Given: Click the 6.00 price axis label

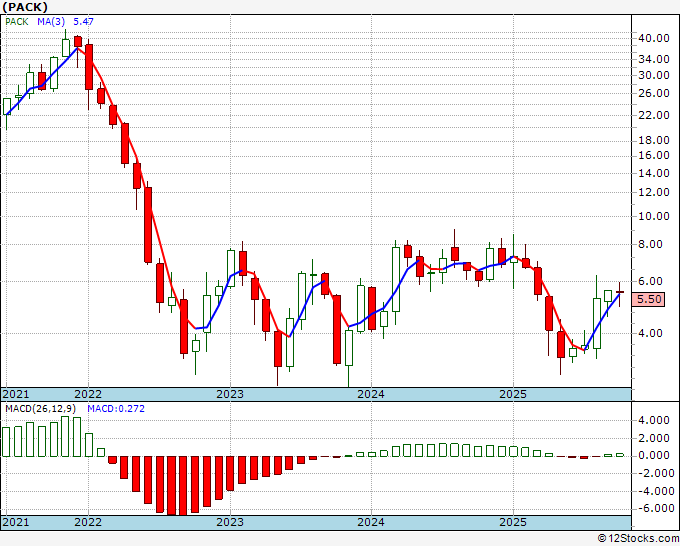Looking at the screenshot, I should click(650, 281).
